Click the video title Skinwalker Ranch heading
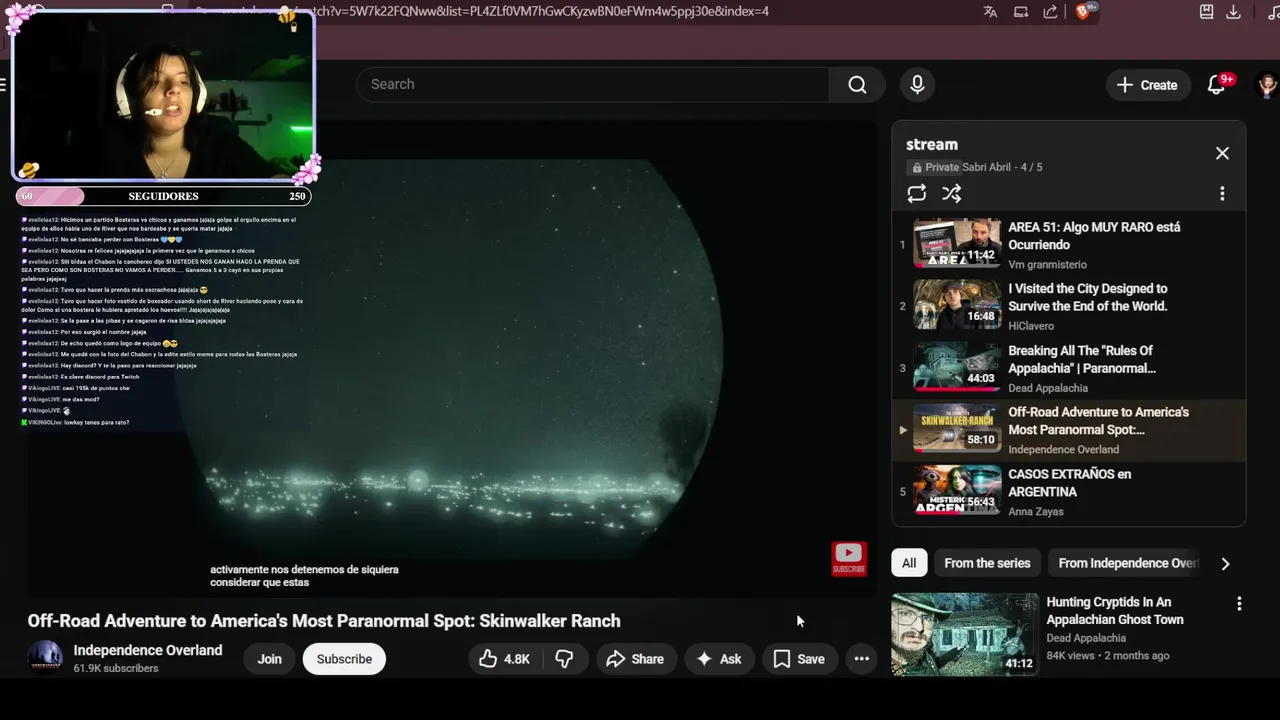This screenshot has height=720, width=1280. (324, 621)
